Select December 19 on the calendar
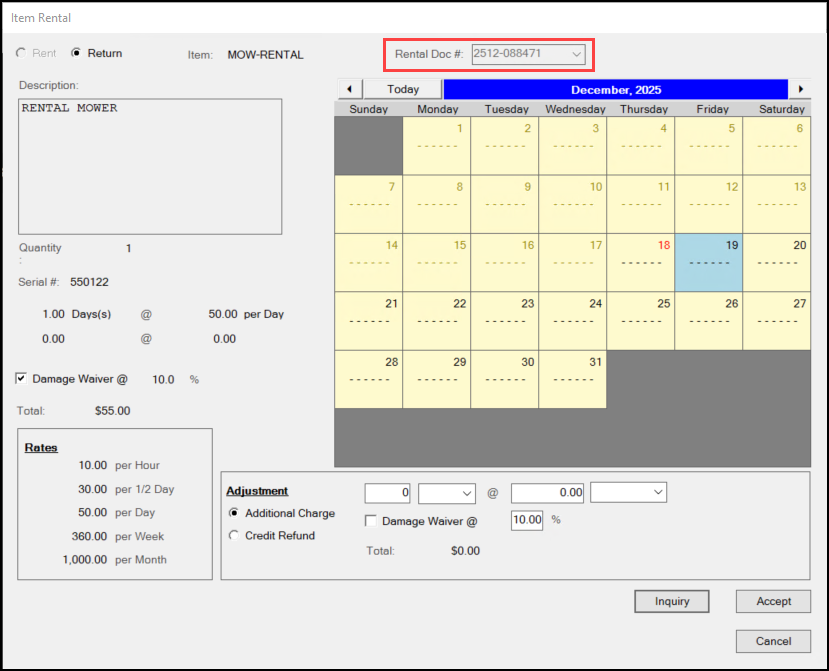This screenshot has width=829, height=671. tap(708, 263)
